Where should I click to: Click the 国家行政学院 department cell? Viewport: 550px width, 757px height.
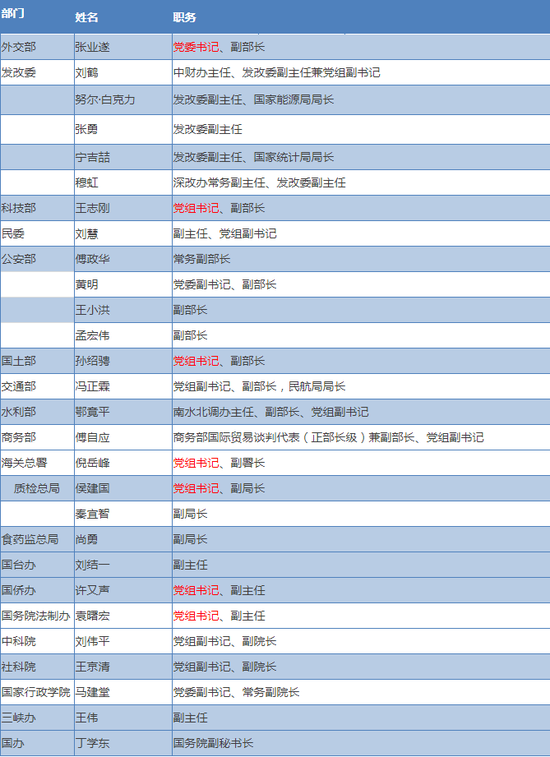36,692
